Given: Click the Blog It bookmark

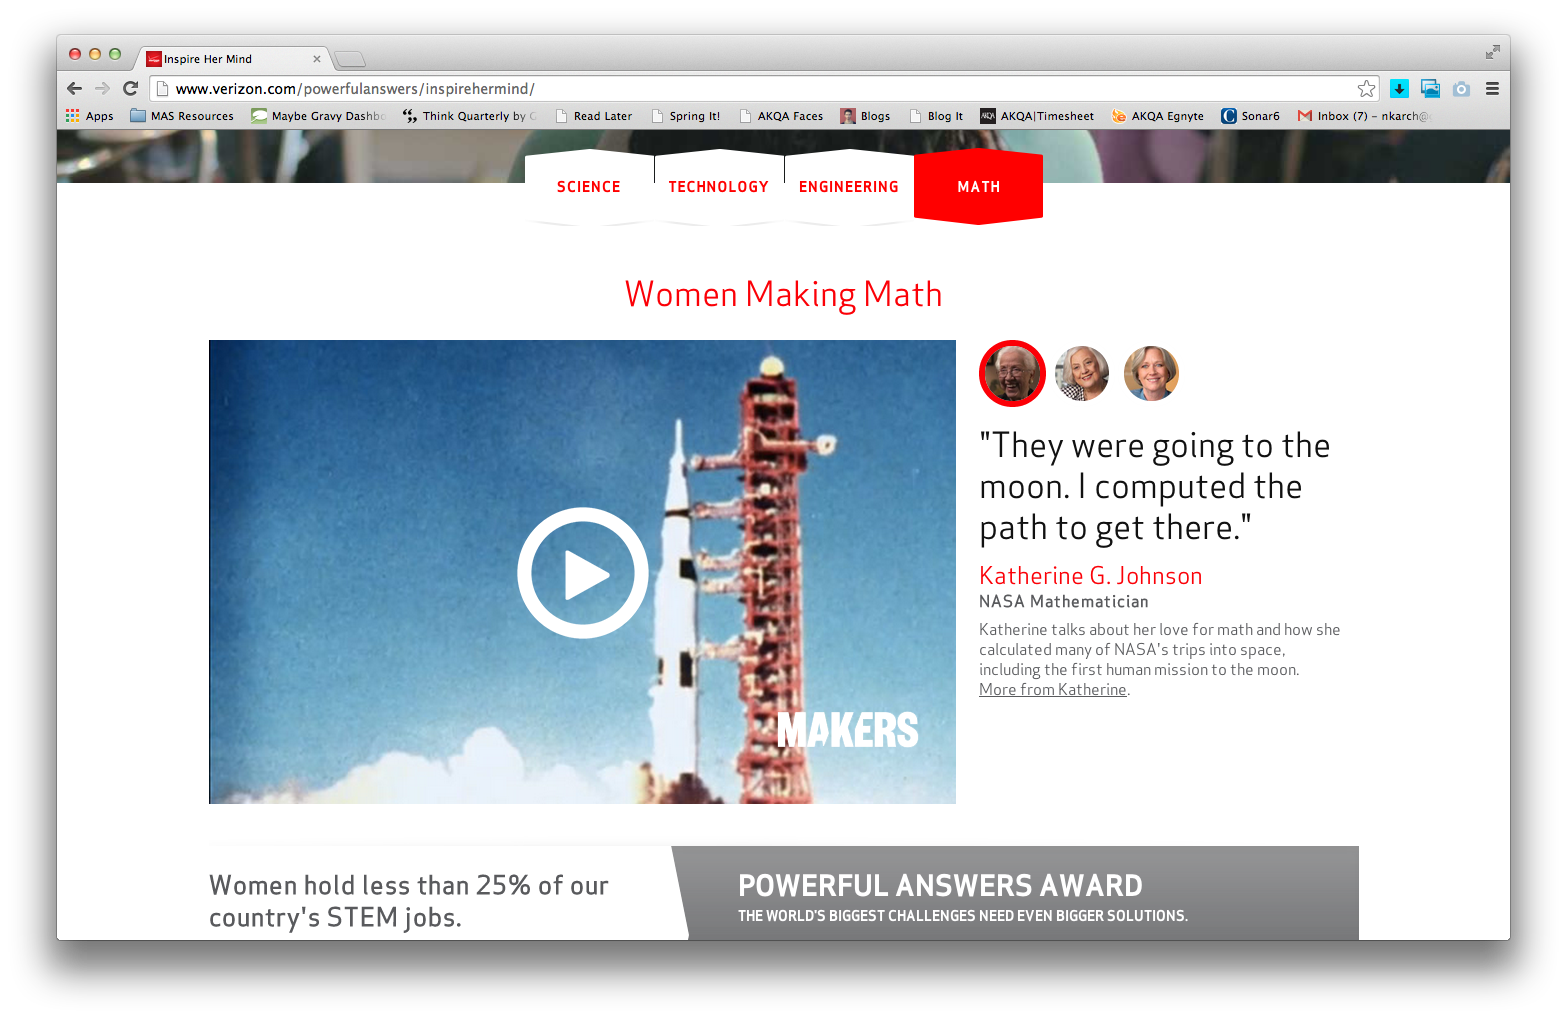Looking at the screenshot, I should [x=936, y=116].
